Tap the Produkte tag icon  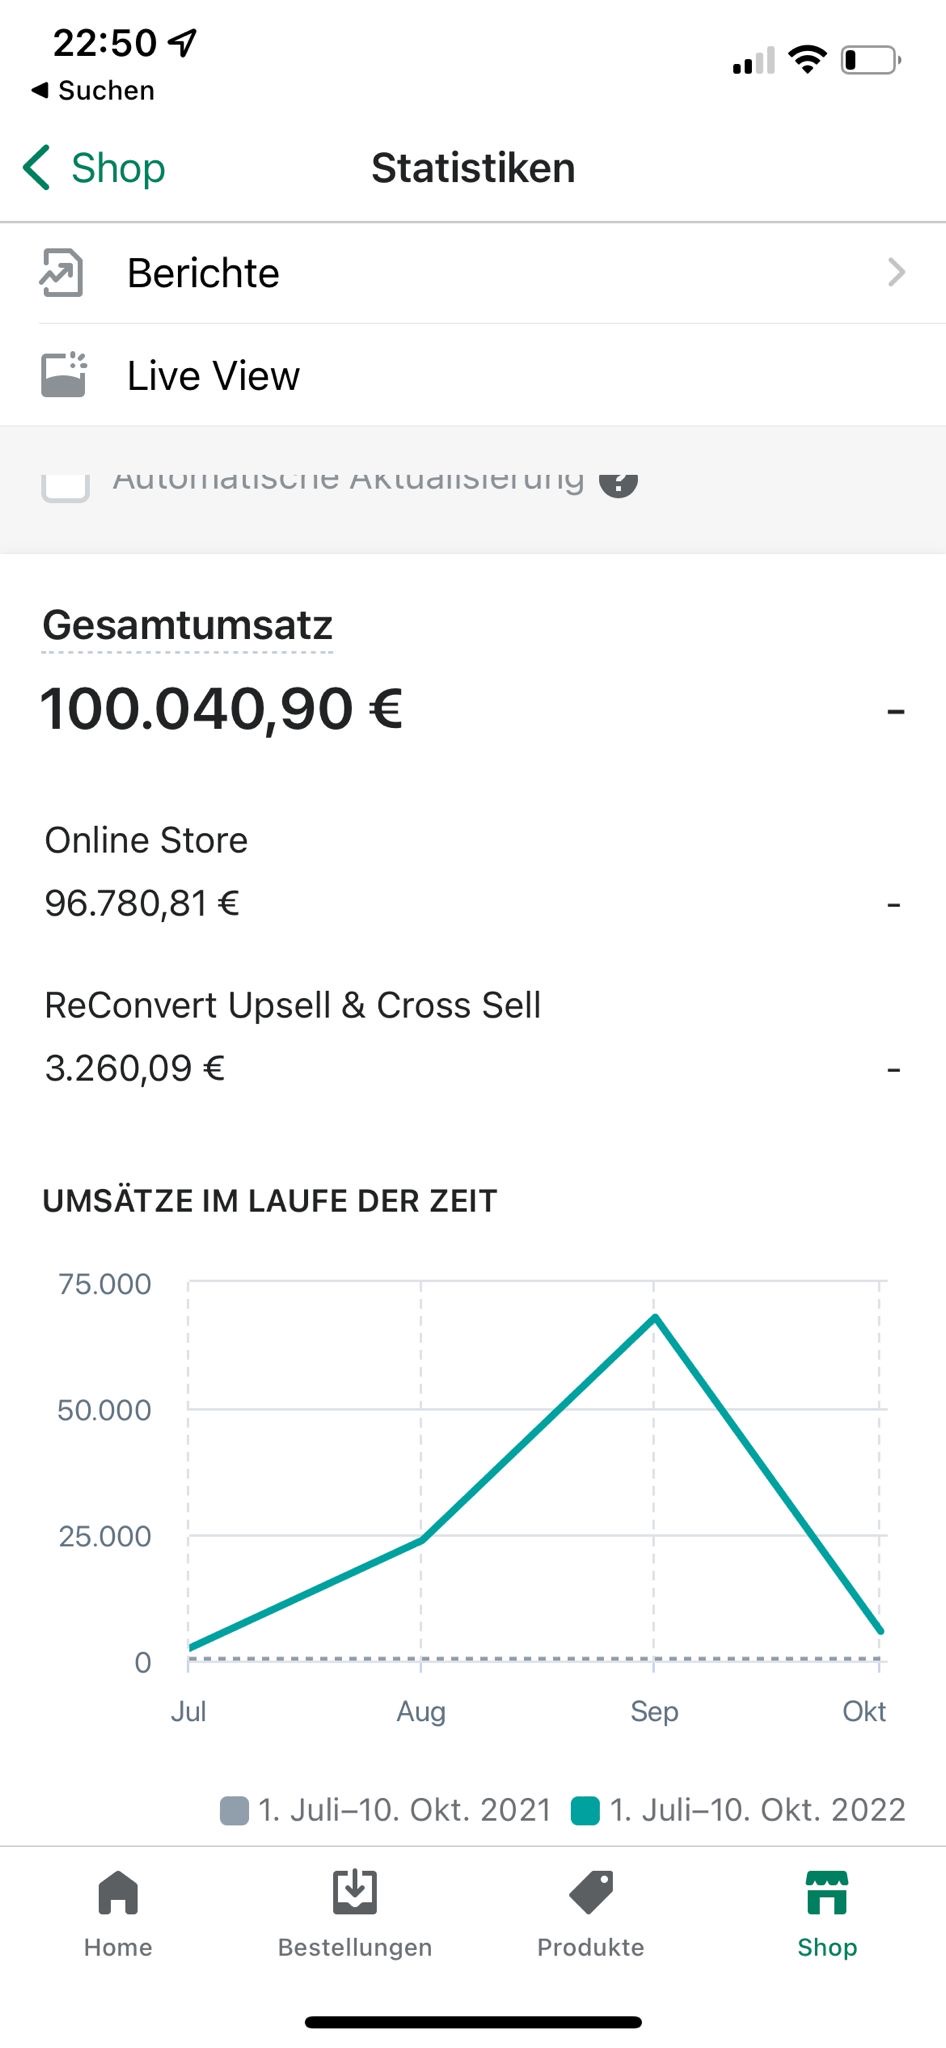[591, 1893]
